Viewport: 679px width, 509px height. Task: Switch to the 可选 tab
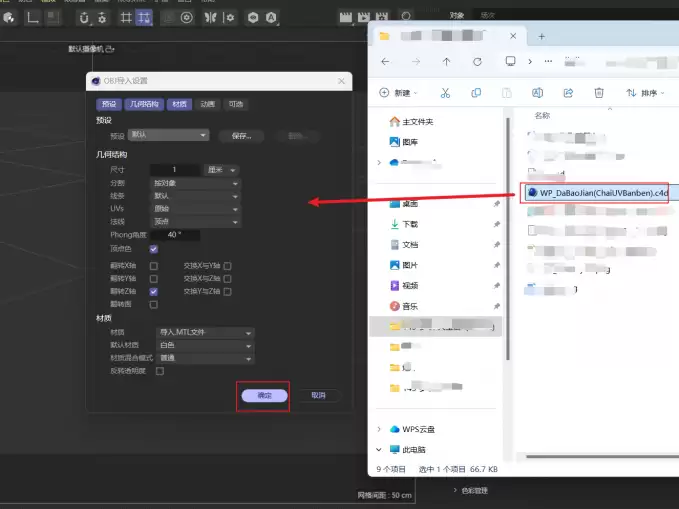236,104
